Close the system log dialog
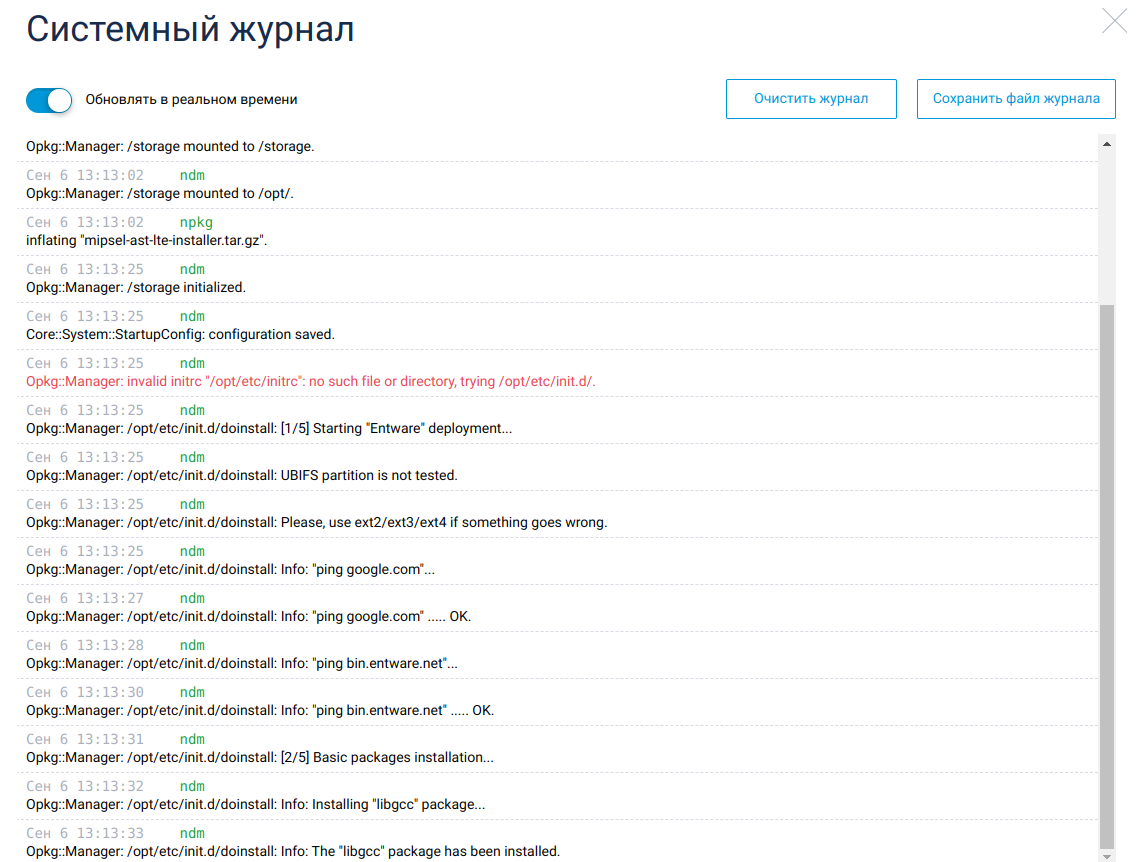Viewport: 1141px width, 862px height. (x=1114, y=21)
